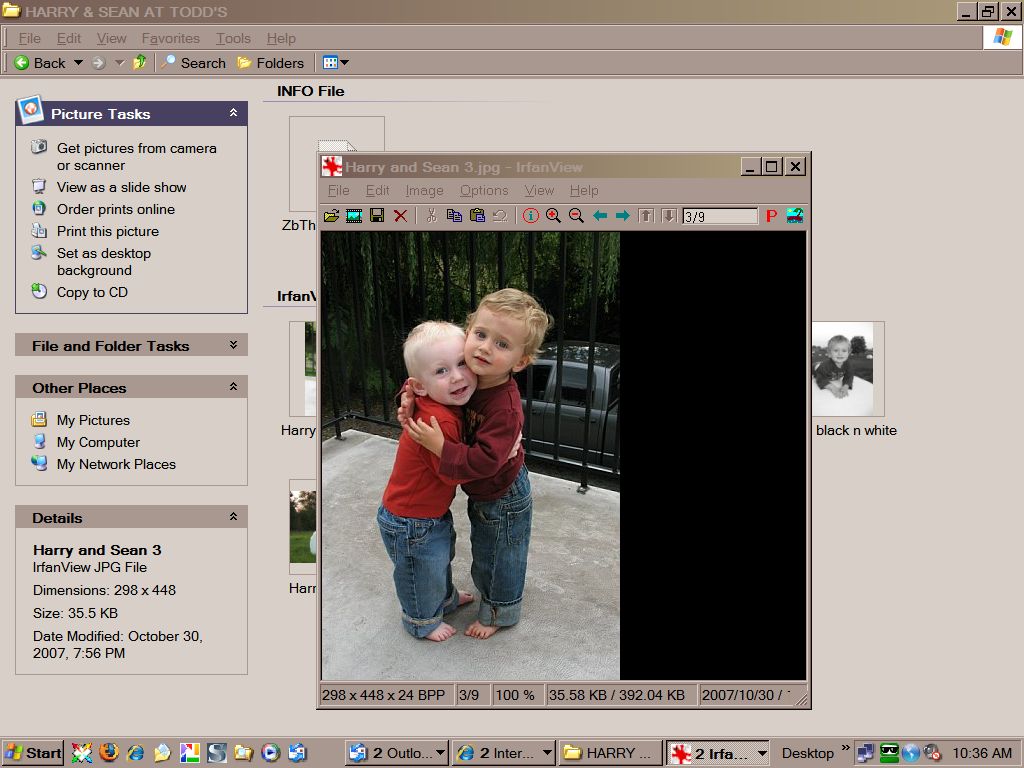
Task: Go to previous image with left arrow
Action: (x=600, y=215)
